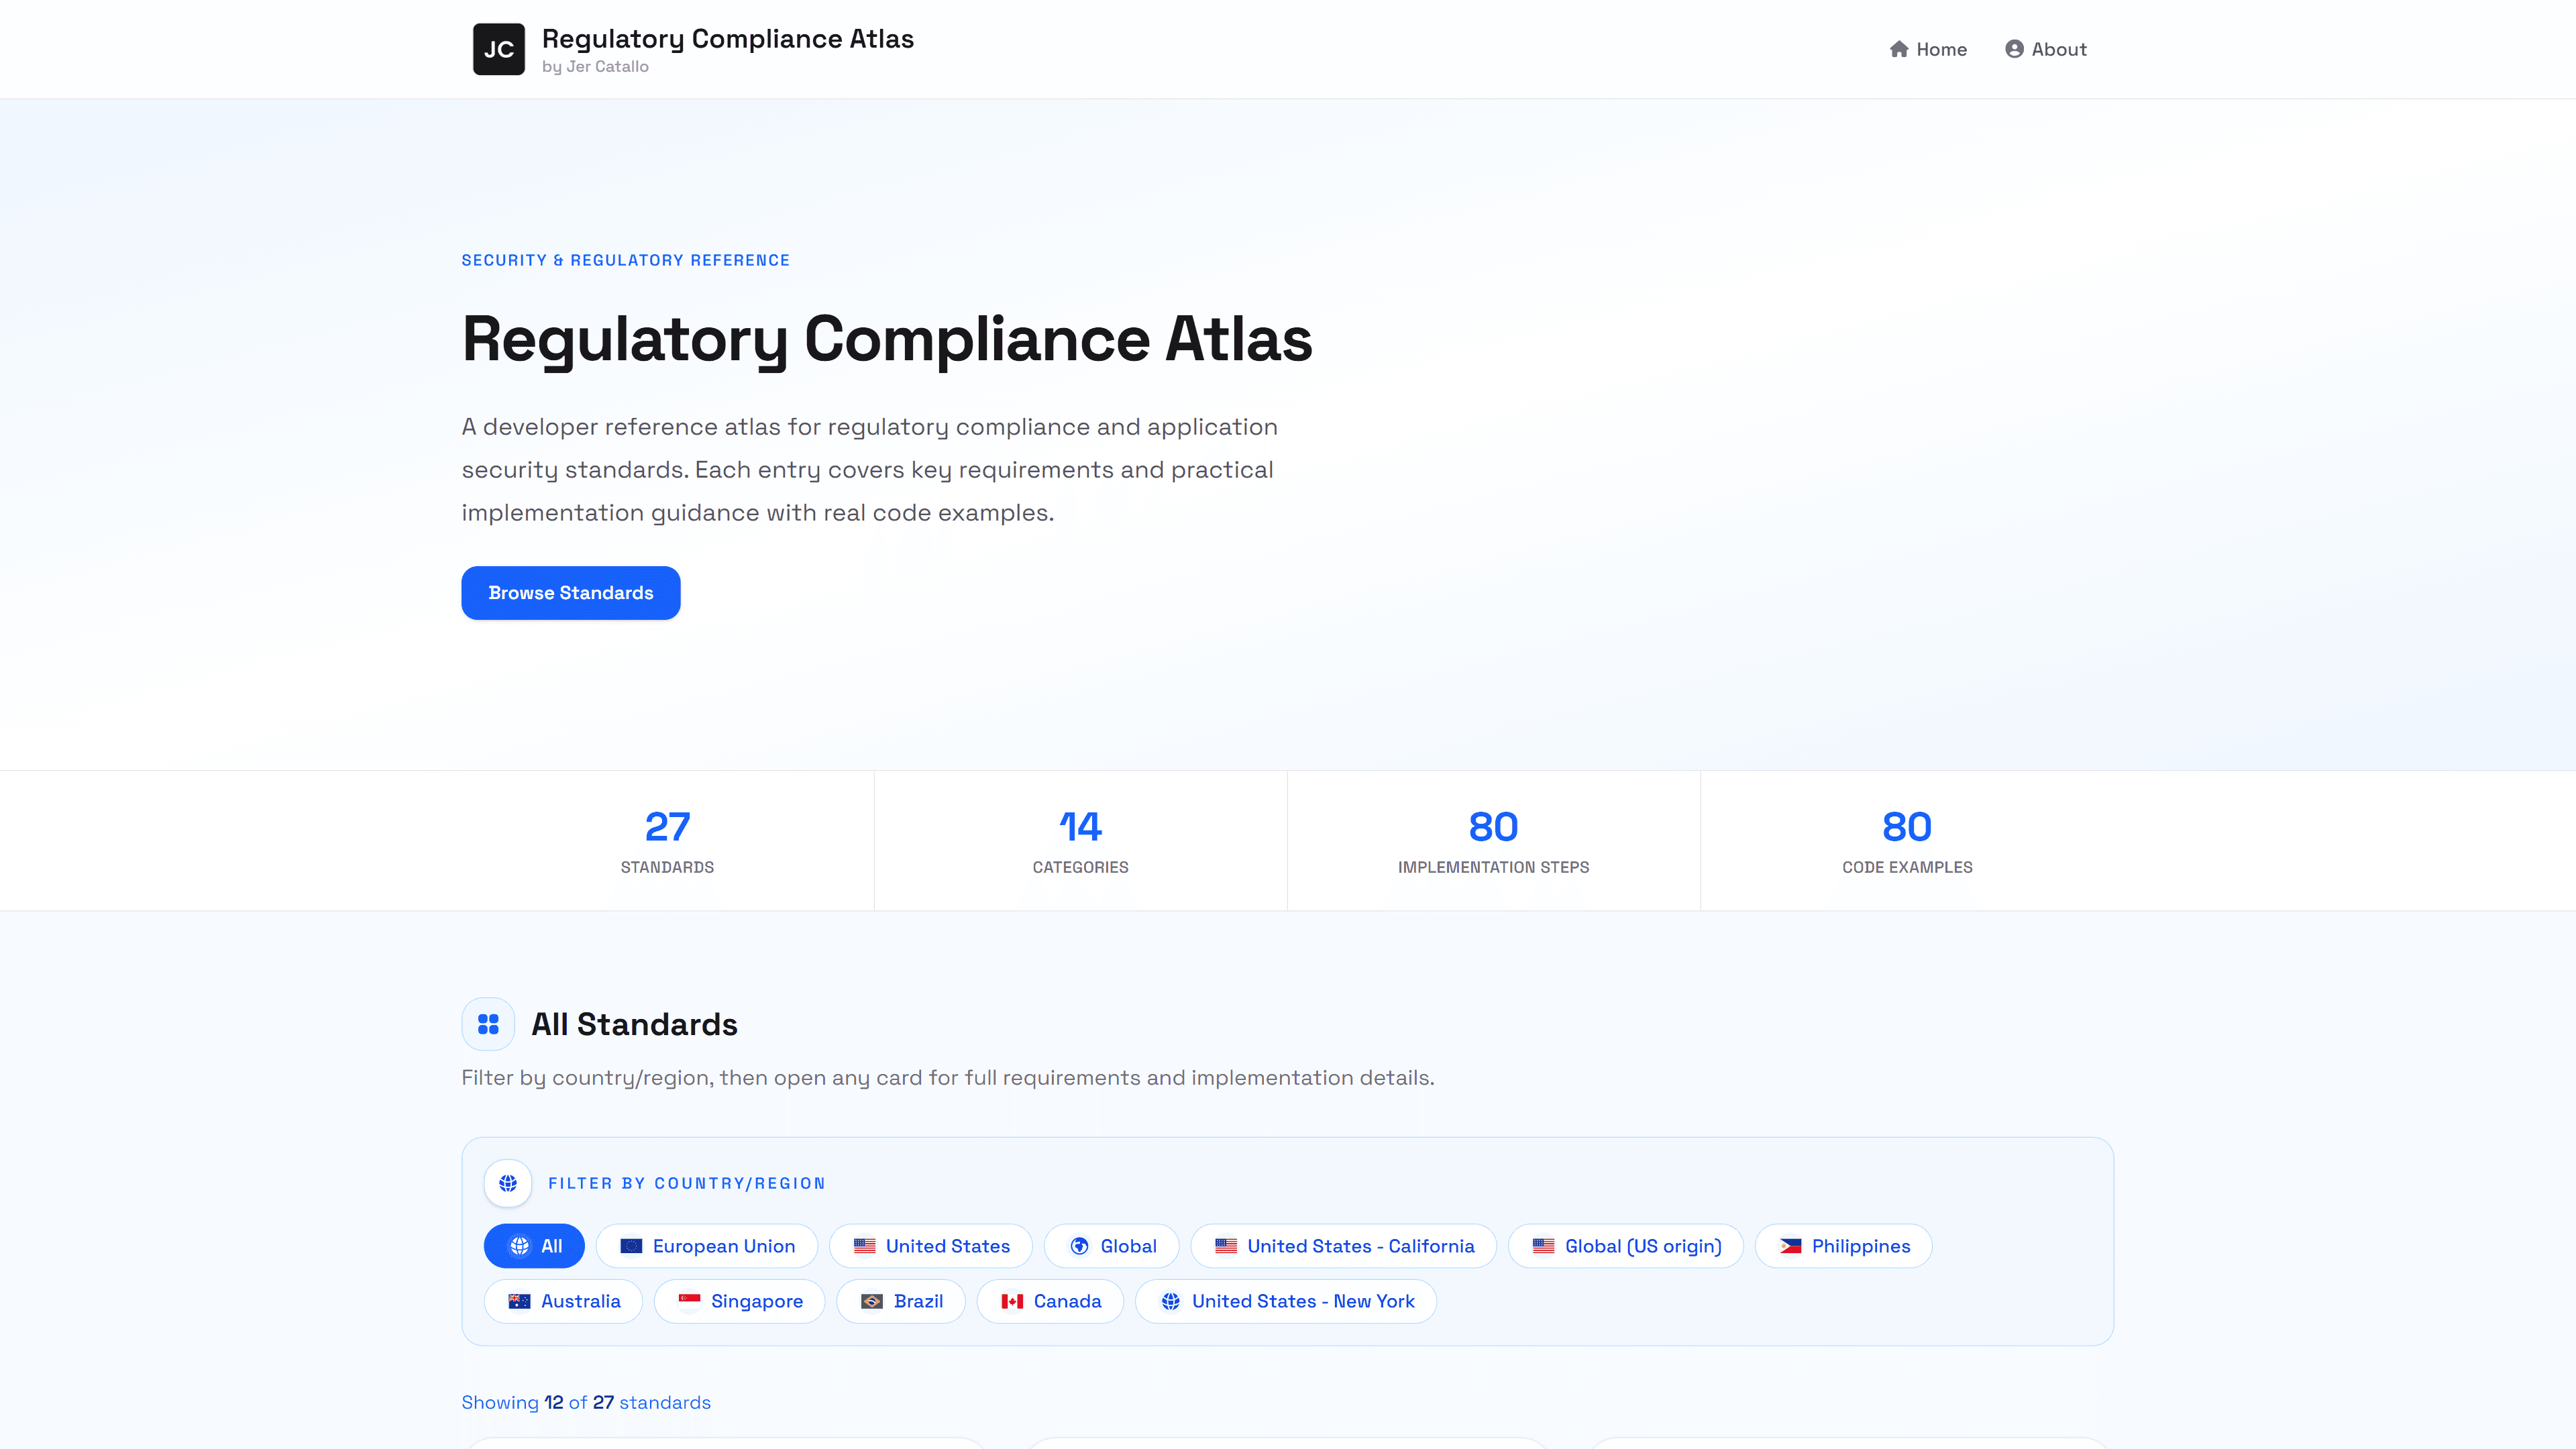Click the JC logo icon

(x=498, y=49)
